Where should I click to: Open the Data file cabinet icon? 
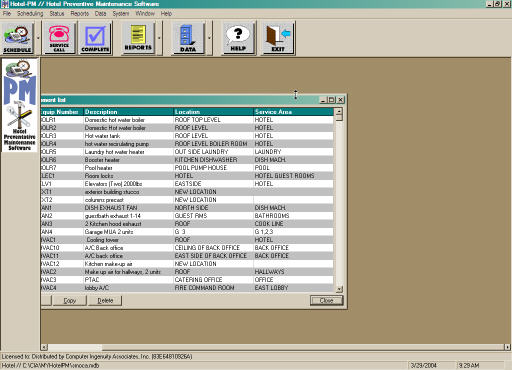[188, 38]
